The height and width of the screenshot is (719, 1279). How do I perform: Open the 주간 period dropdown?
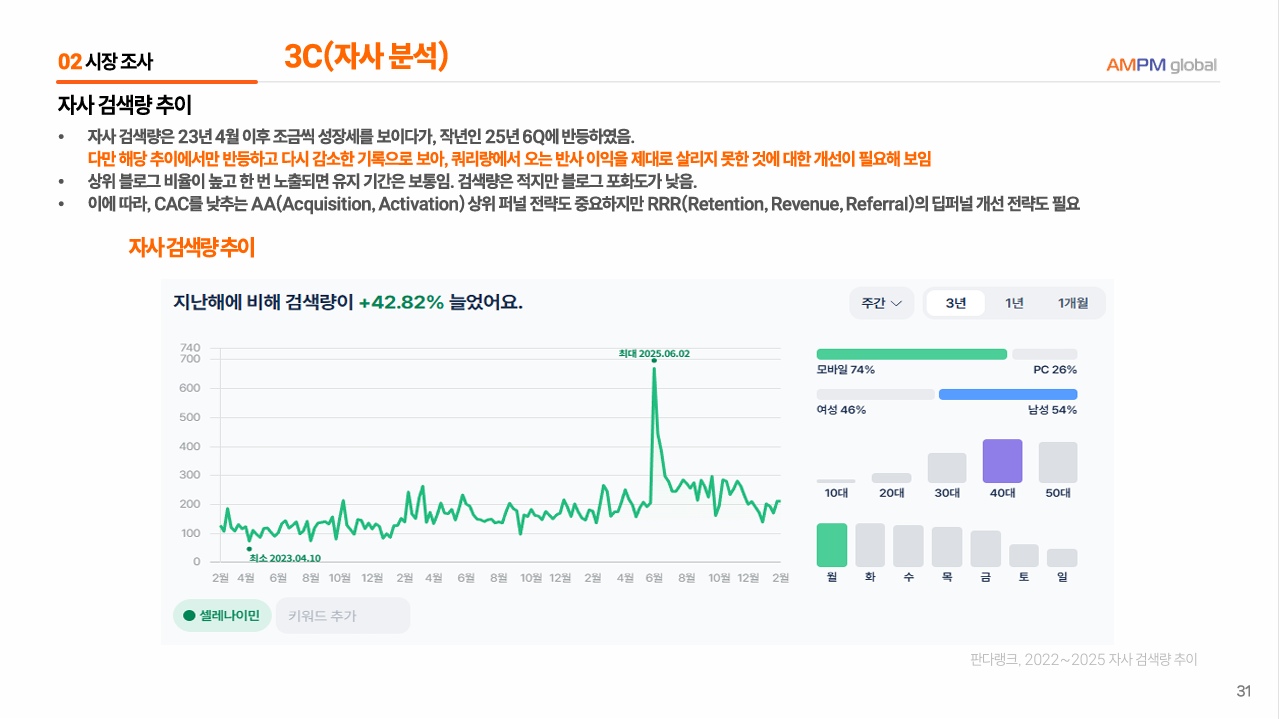881,303
